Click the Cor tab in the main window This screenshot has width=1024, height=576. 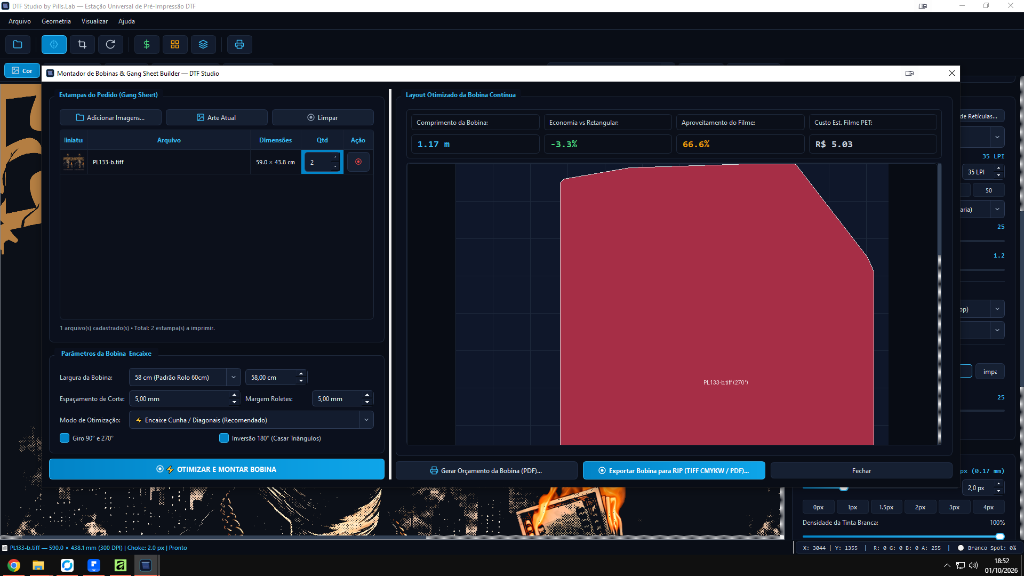(x=22, y=71)
